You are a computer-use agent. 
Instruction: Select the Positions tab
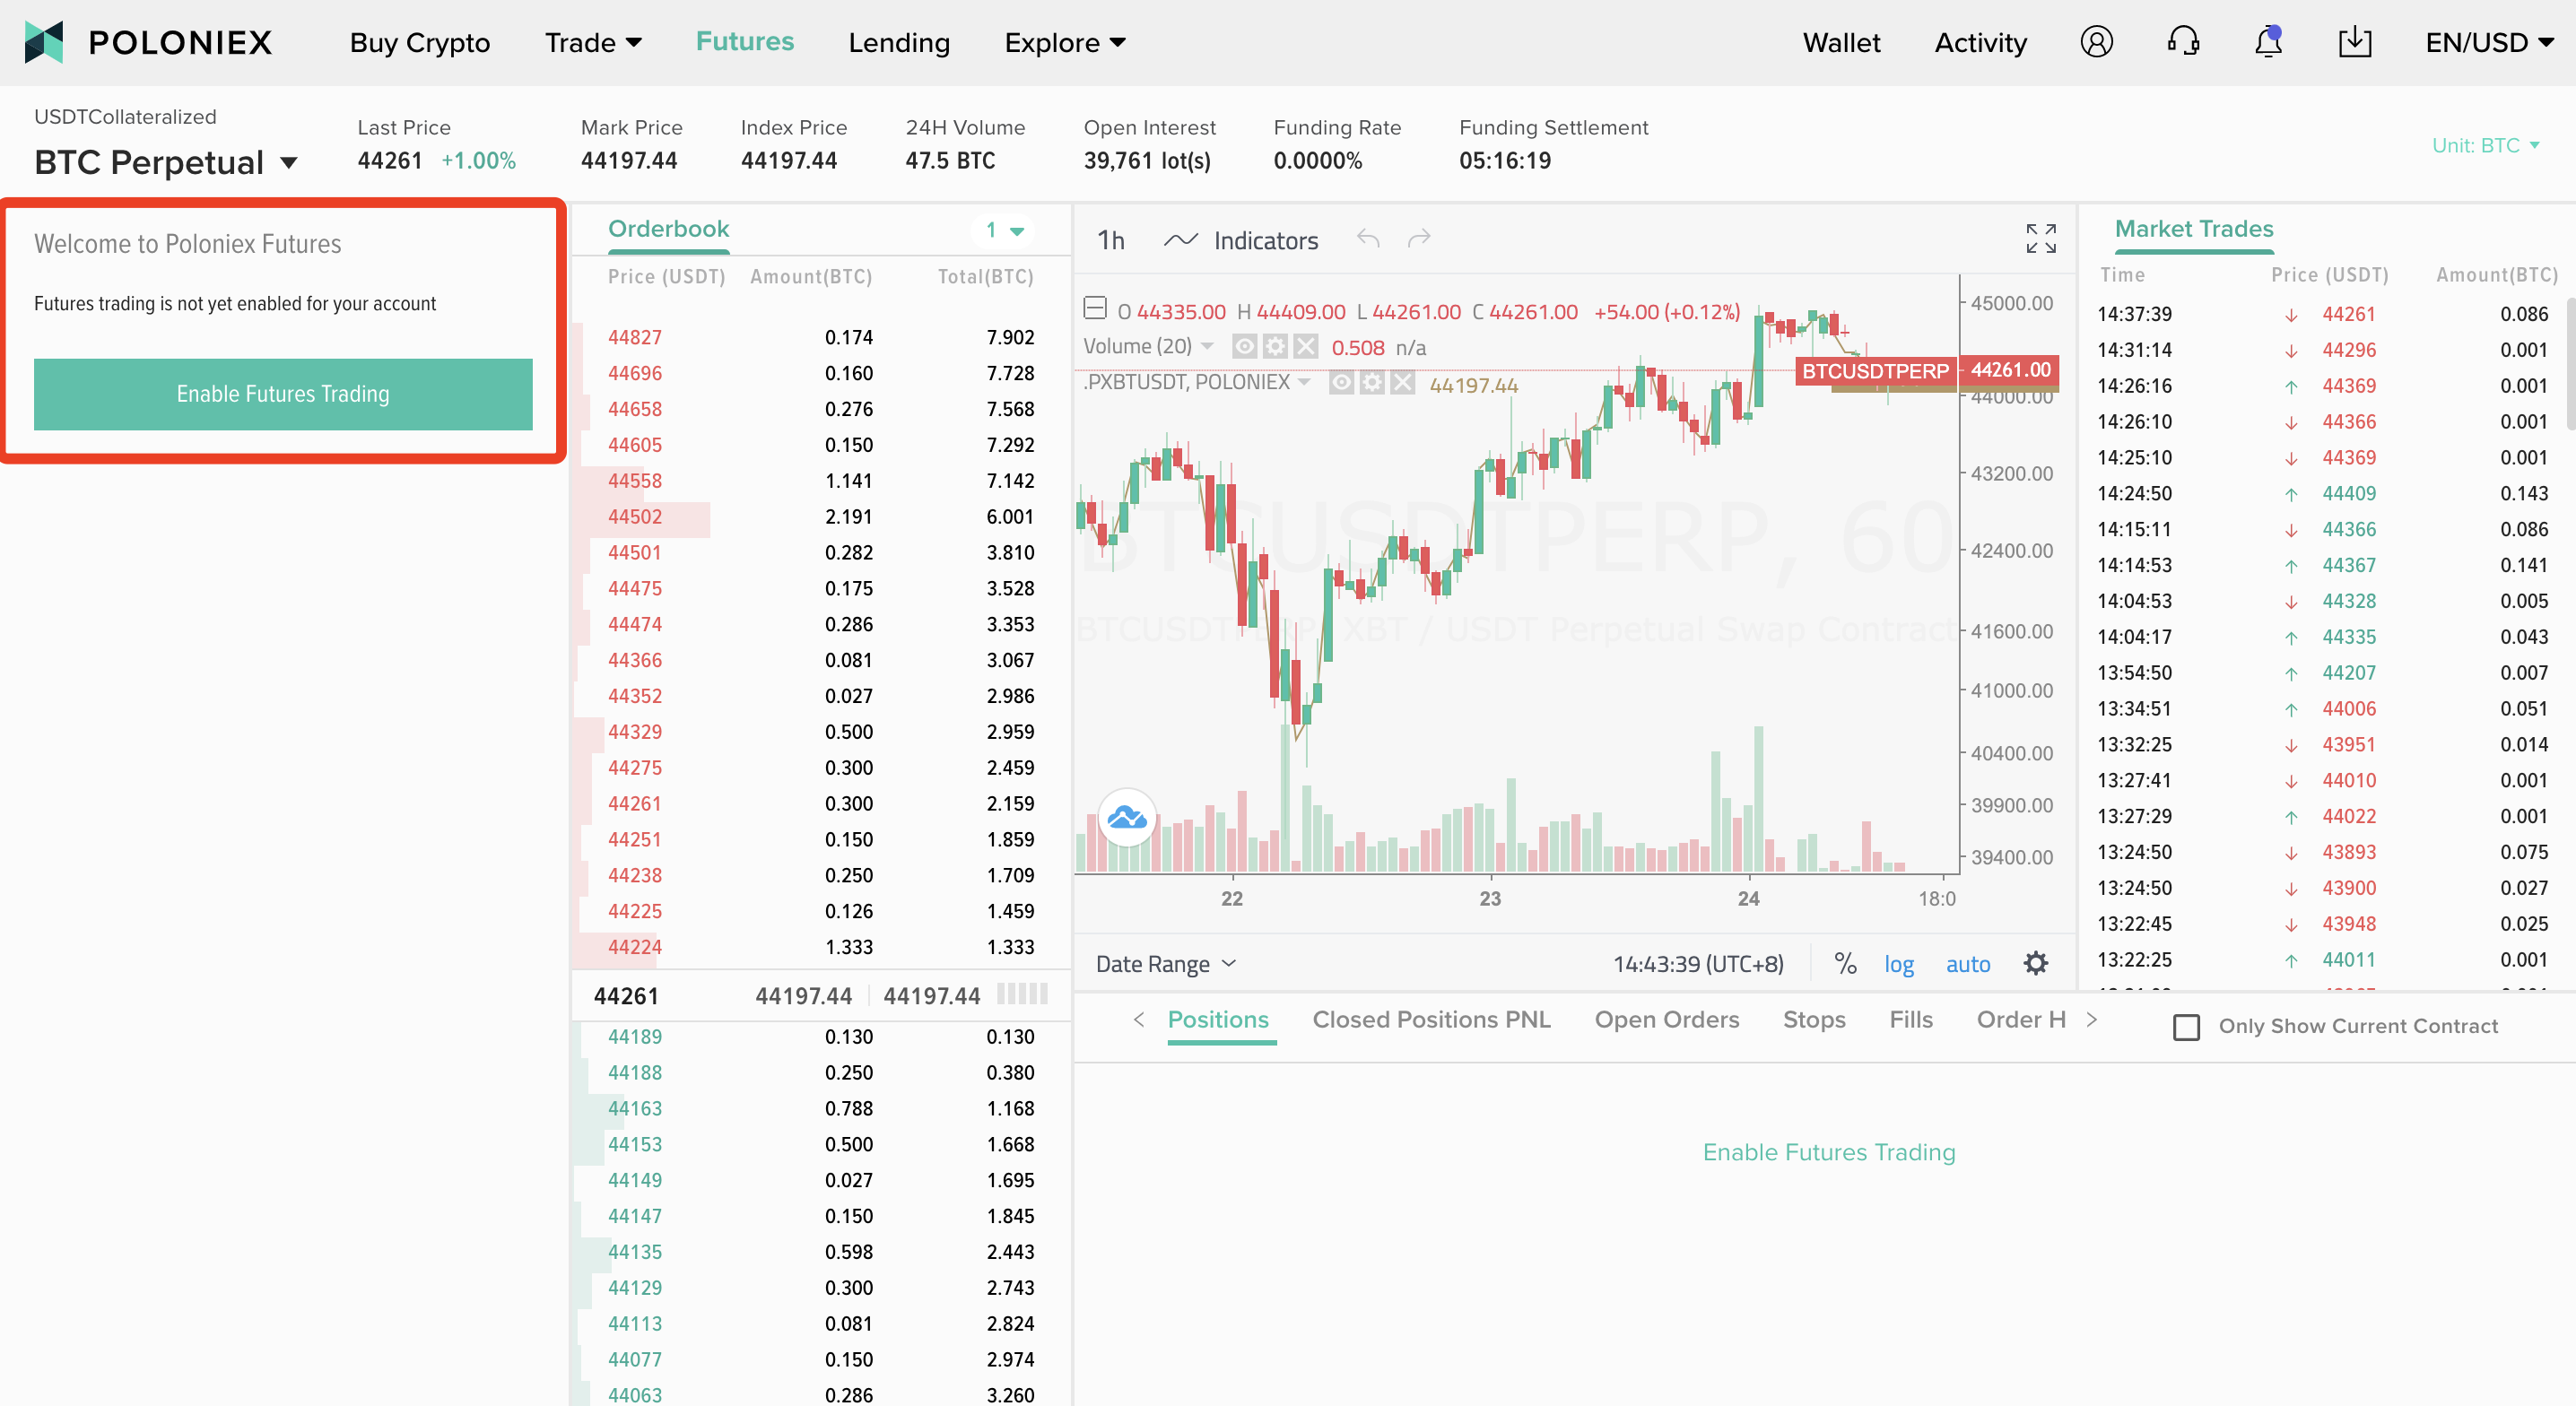click(x=1218, y=1019)
